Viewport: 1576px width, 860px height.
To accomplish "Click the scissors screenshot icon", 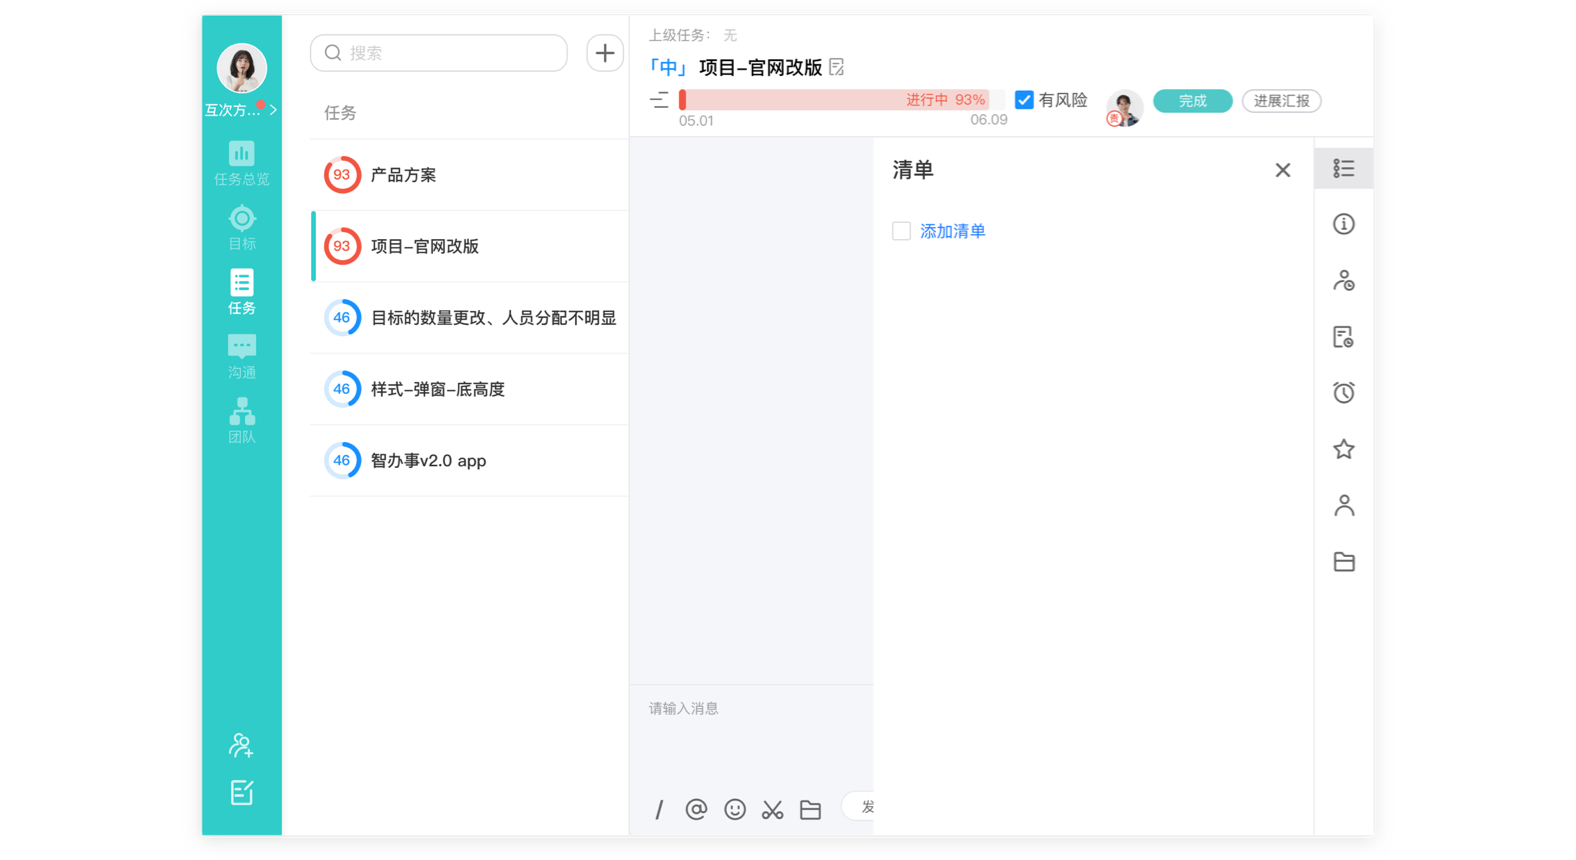I will [772, 809].
